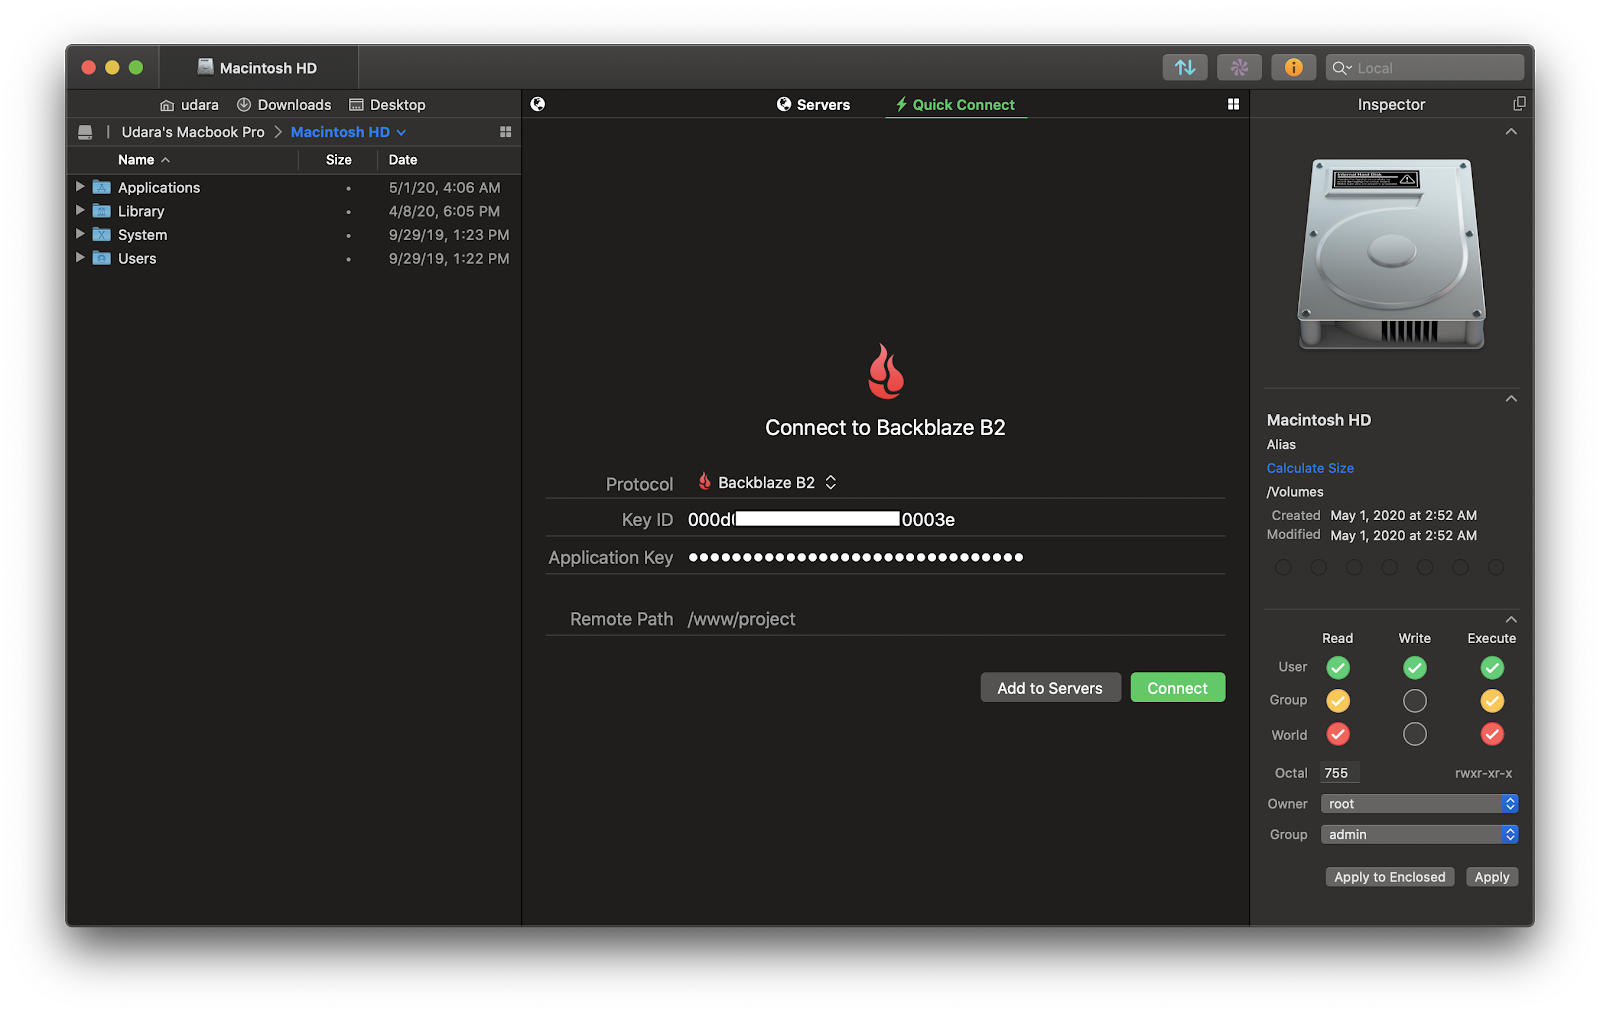The image size is (1600, 1014).
Task: Toggle User Execute permission
Action: pyautogui.click(x=1492, y=667)
